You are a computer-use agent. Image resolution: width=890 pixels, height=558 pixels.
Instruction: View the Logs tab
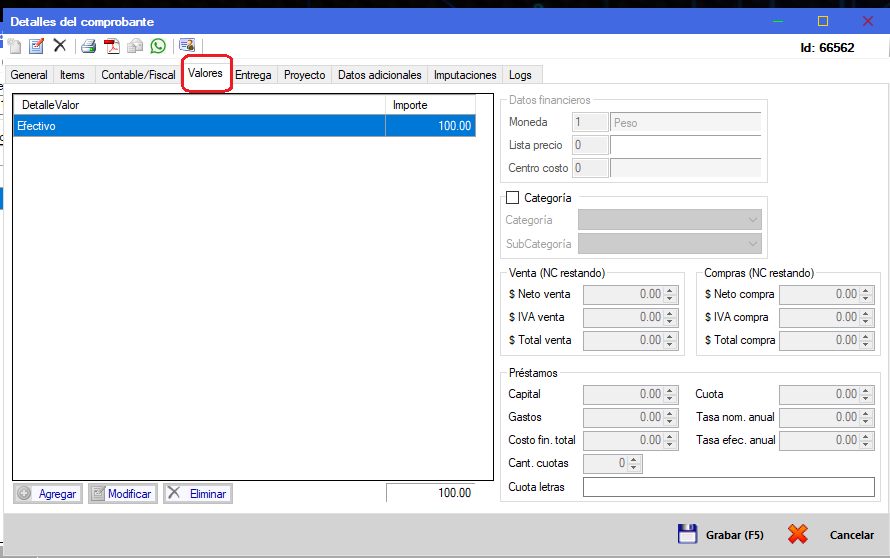pos(520,75)
